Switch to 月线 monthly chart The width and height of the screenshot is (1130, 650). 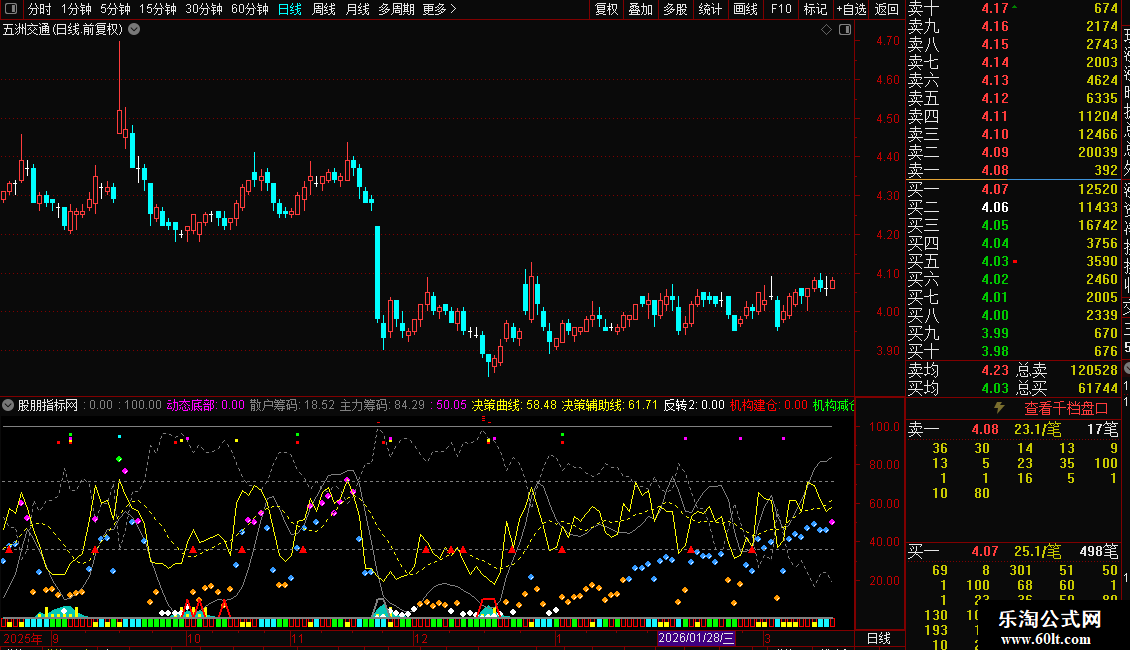[x=357, y=9]
